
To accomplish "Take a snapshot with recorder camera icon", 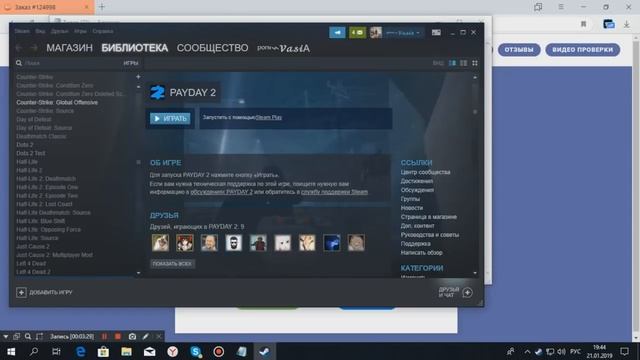I will click(132, 336).
